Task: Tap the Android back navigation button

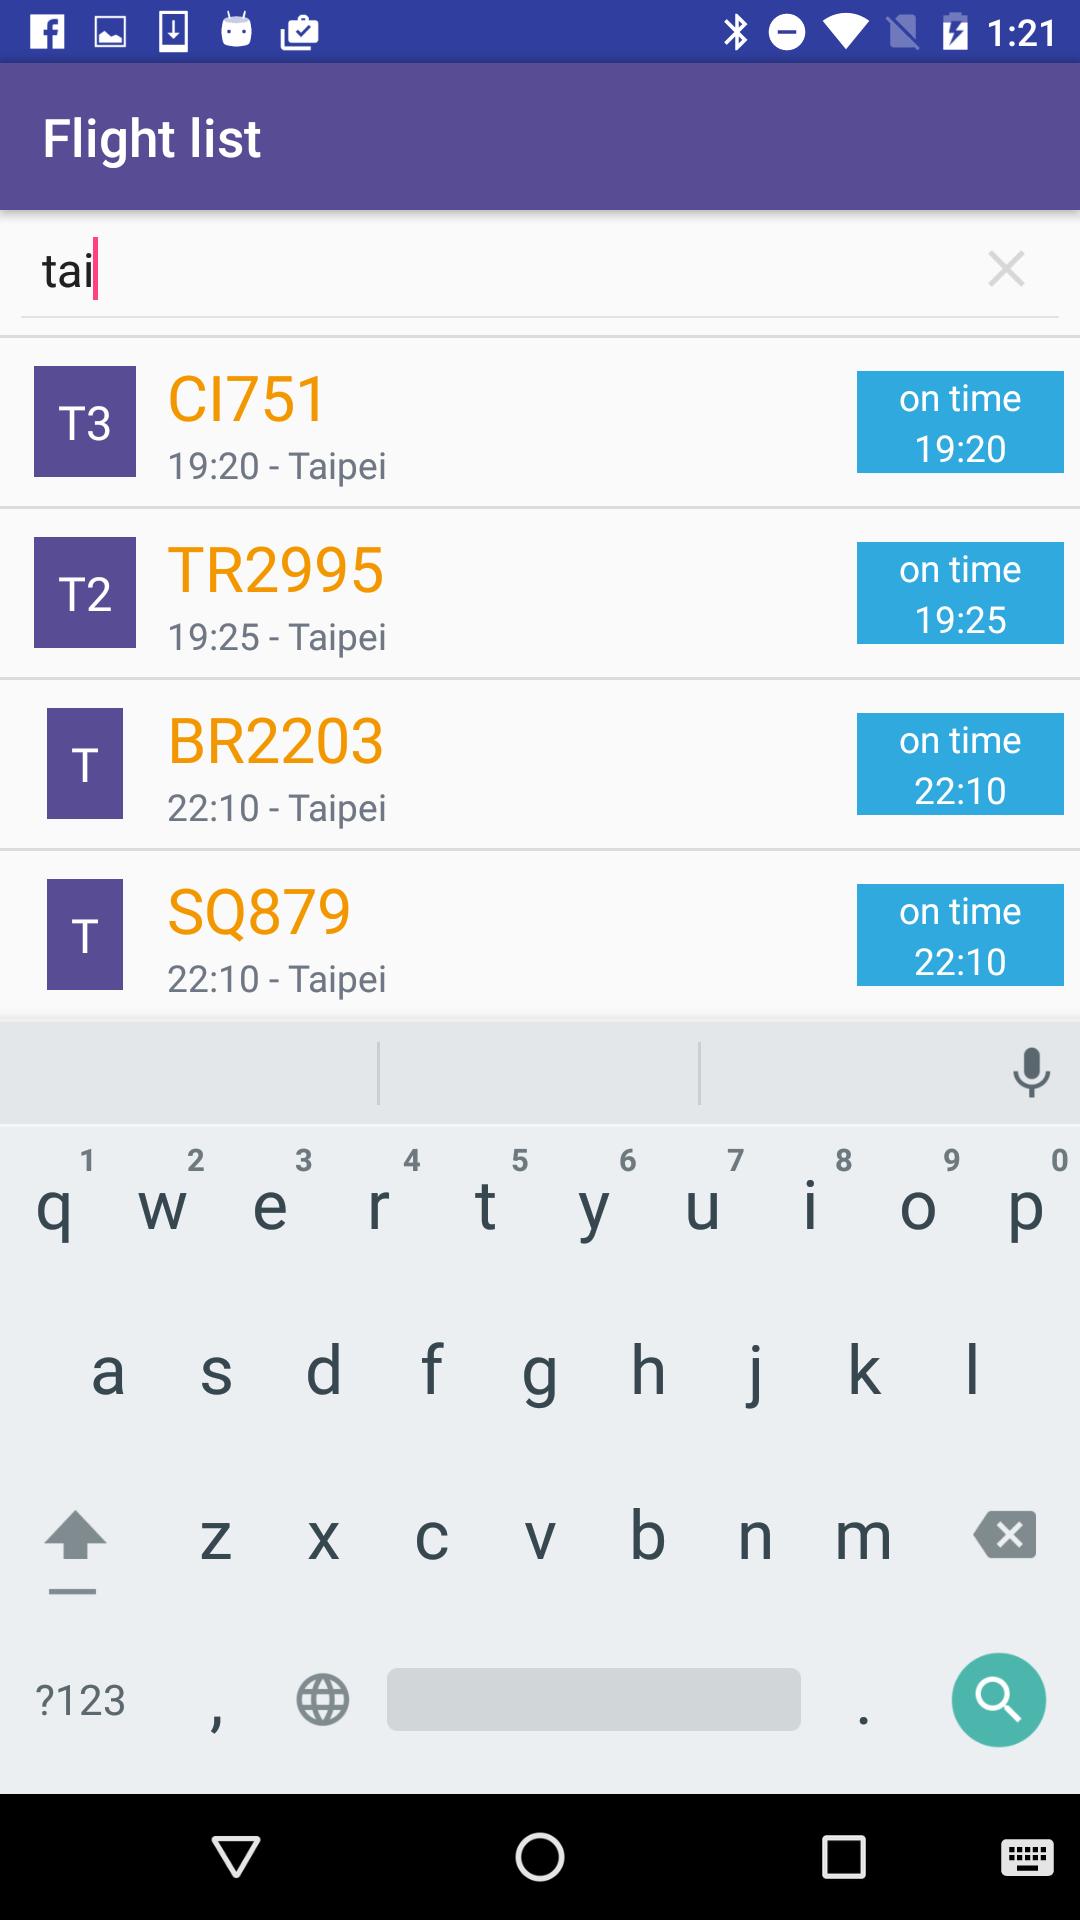Action: [237, 1857]
